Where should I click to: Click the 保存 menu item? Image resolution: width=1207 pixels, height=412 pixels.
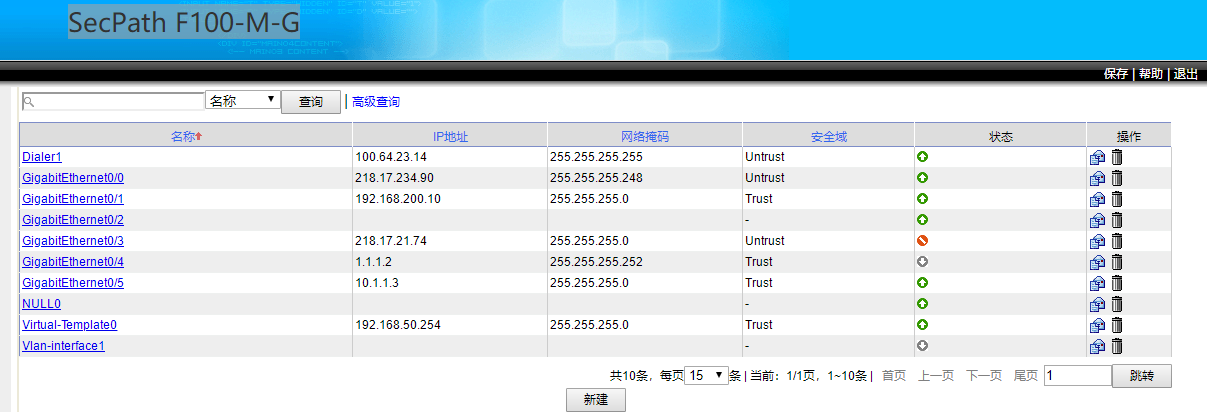pos(1116,74)
